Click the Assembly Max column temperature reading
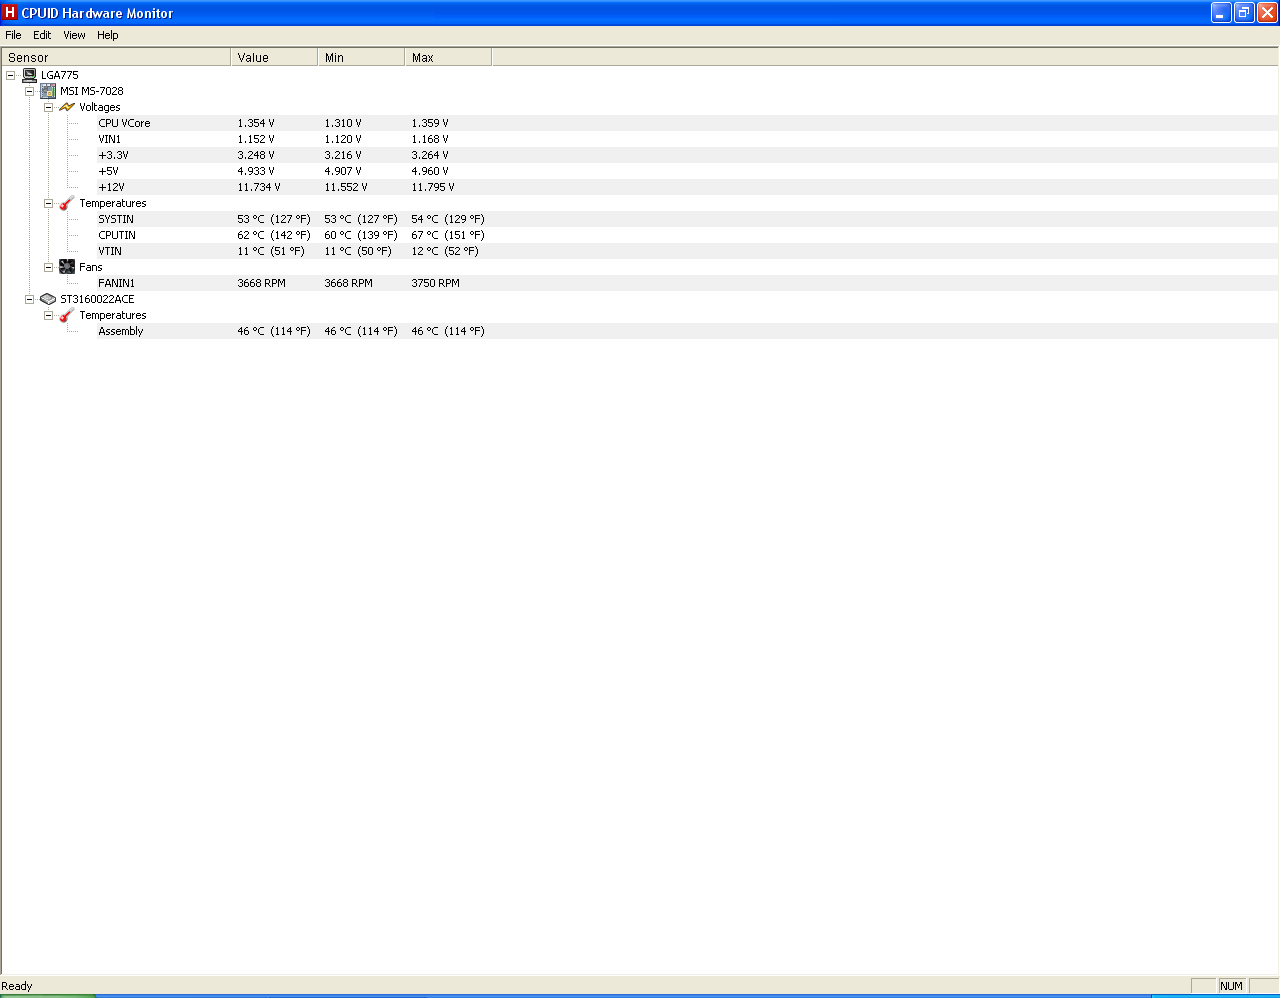 click(x=448, y=331)
